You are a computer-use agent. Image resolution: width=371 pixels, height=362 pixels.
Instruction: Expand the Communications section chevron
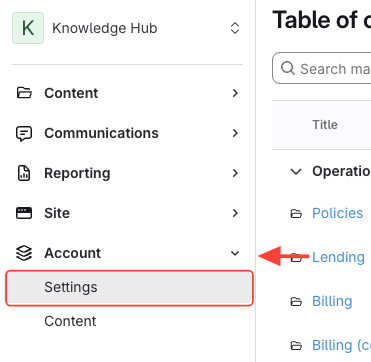(235, 133)
